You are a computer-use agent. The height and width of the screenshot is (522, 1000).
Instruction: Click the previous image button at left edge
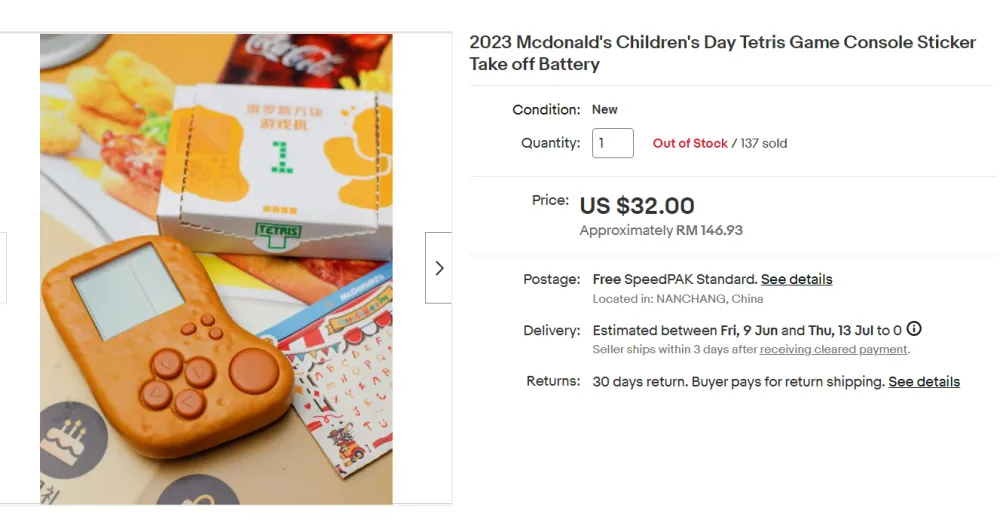(3, 268)
